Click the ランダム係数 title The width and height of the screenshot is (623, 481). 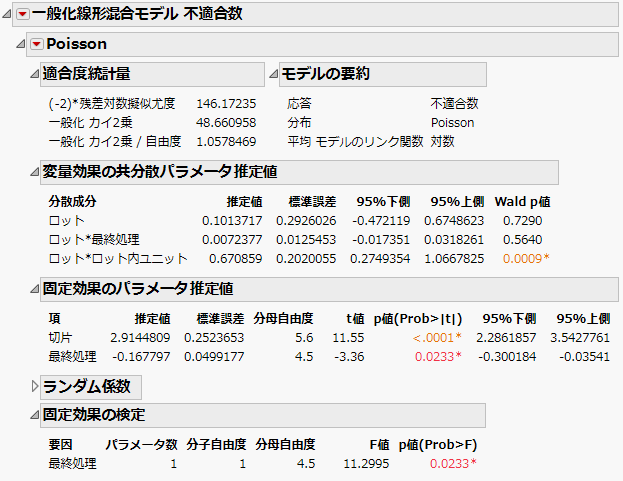click(x=86, y=386)
